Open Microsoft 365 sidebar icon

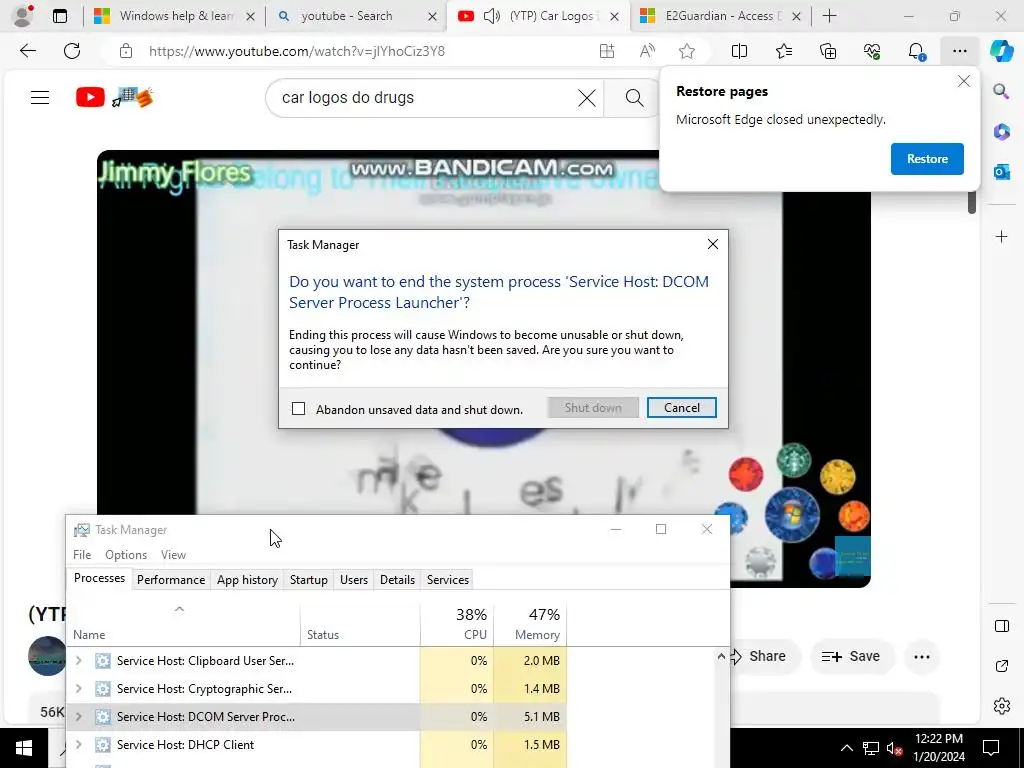click(x=1001, y=132)
